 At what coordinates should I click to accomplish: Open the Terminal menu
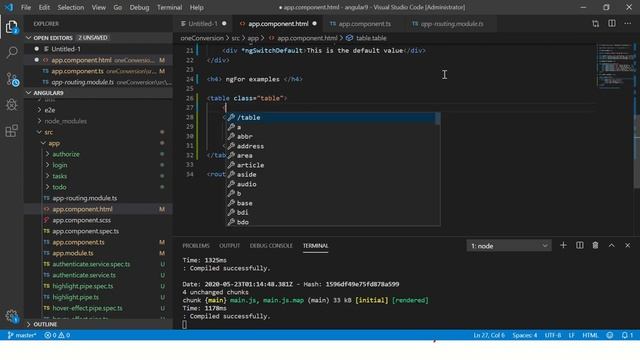169,7
